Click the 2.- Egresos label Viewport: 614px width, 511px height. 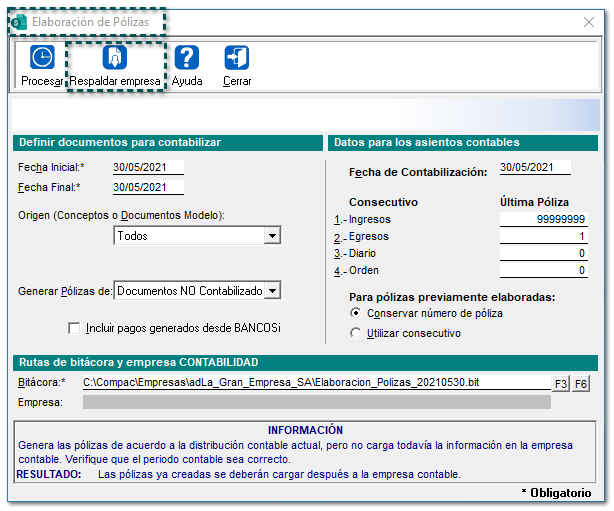coord(361,237)
